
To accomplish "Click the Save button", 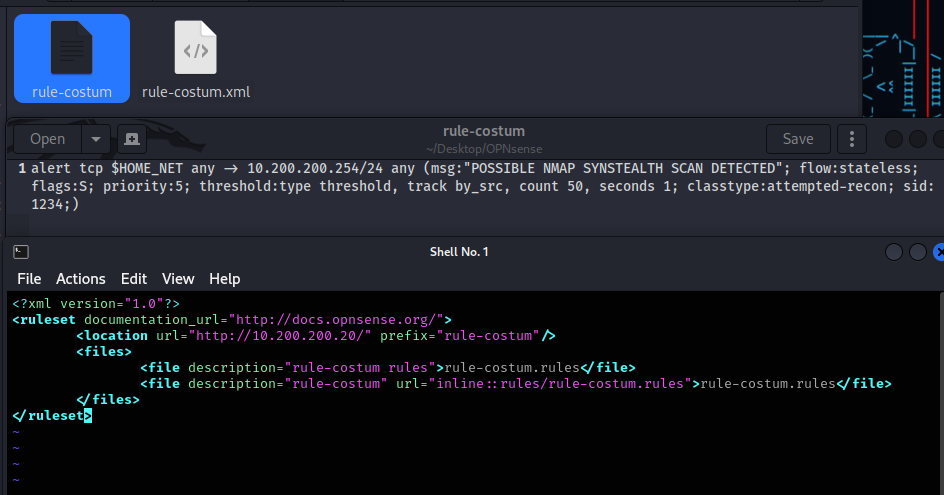I will 798,139.
